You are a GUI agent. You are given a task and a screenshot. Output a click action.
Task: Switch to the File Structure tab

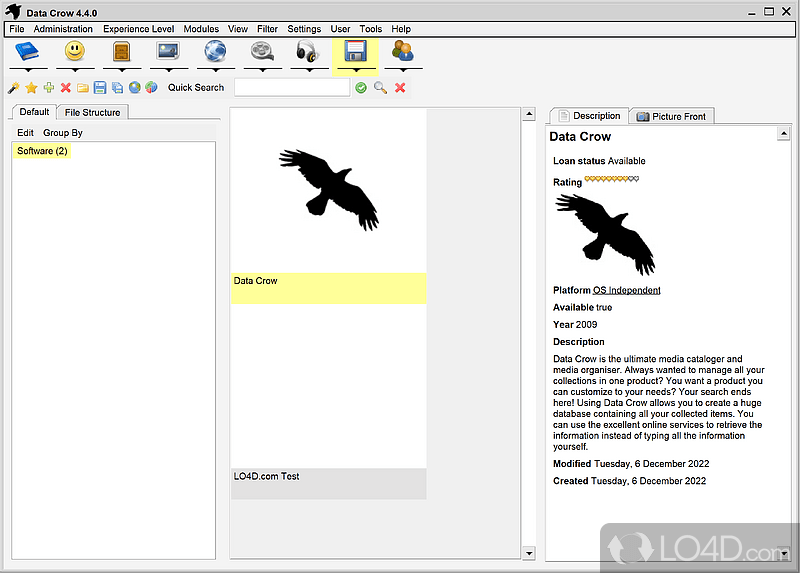(x=92, y=112)
